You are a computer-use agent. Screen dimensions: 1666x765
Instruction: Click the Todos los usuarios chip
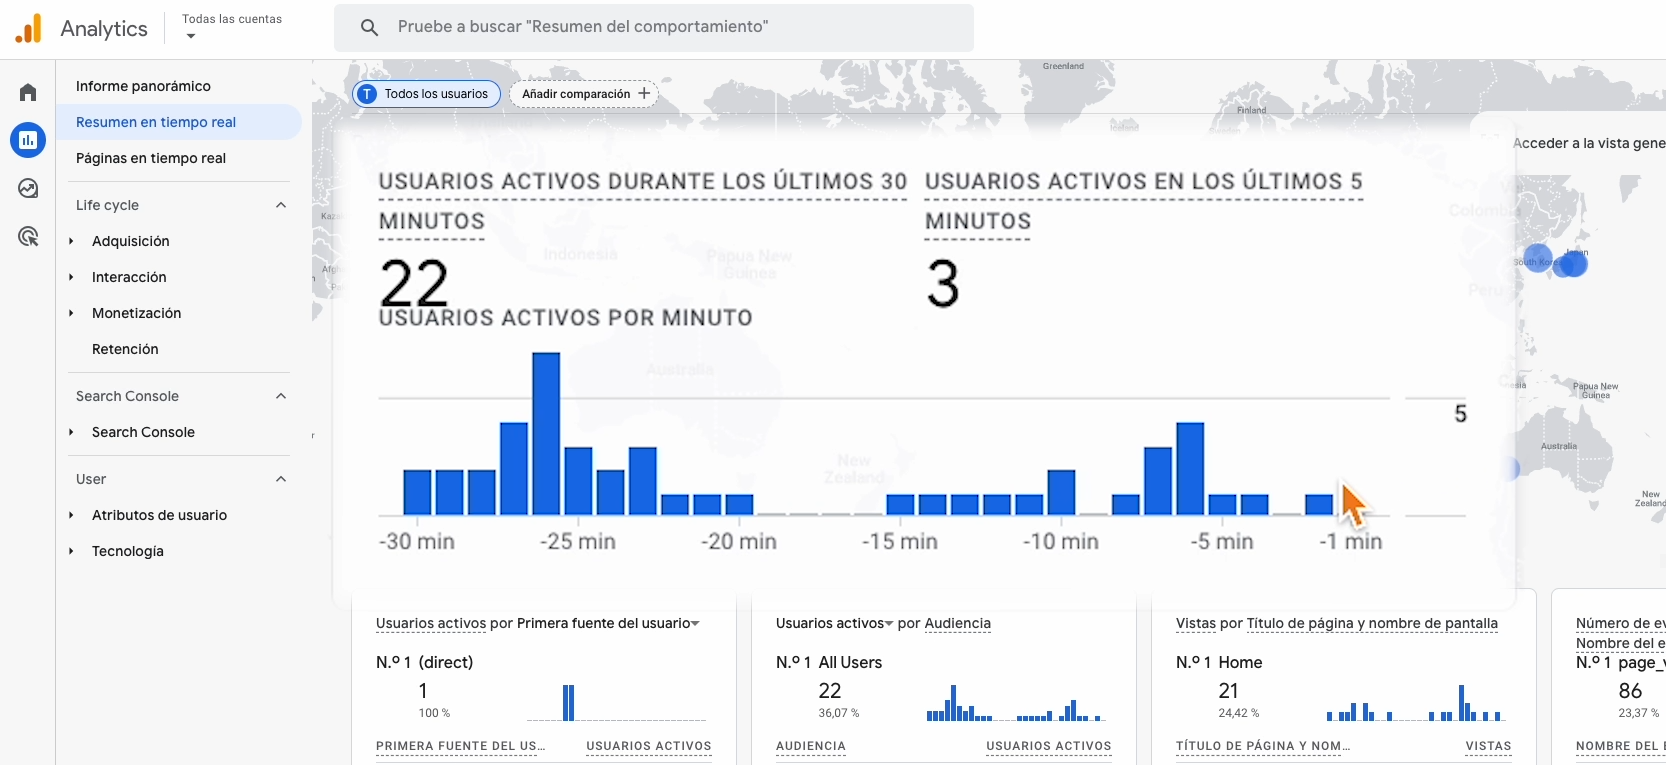[427, 94]
